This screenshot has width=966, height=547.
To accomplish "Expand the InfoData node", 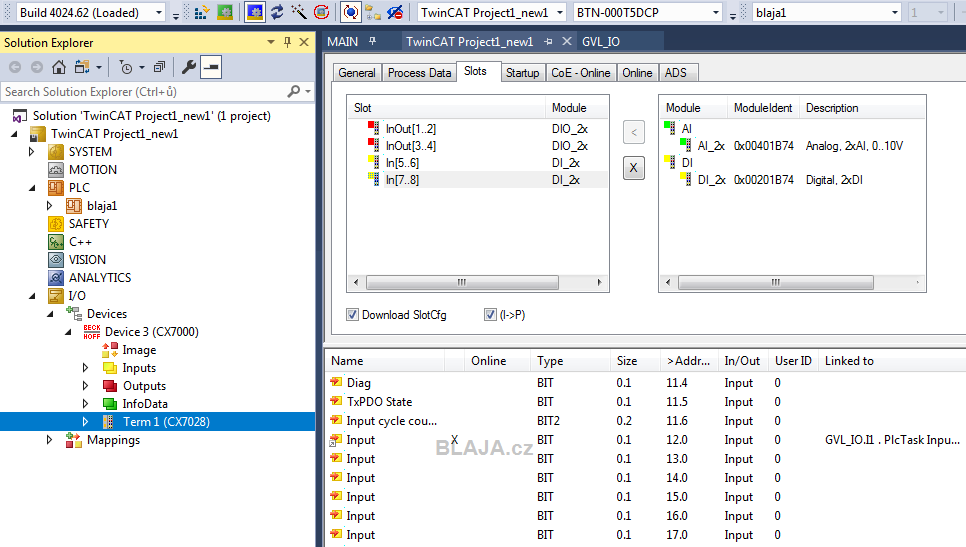I will (x=86, y=403).
